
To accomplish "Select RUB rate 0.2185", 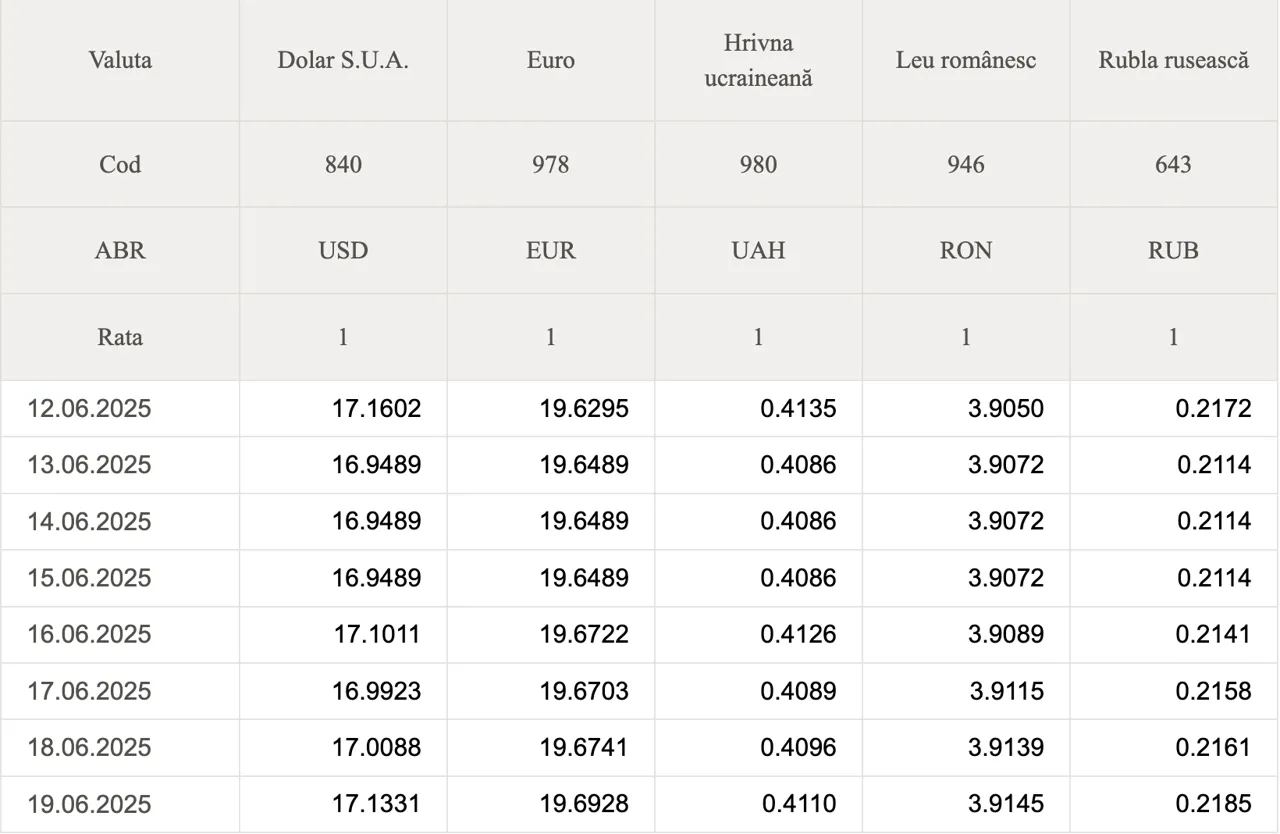I will [x=1213, y=804].
